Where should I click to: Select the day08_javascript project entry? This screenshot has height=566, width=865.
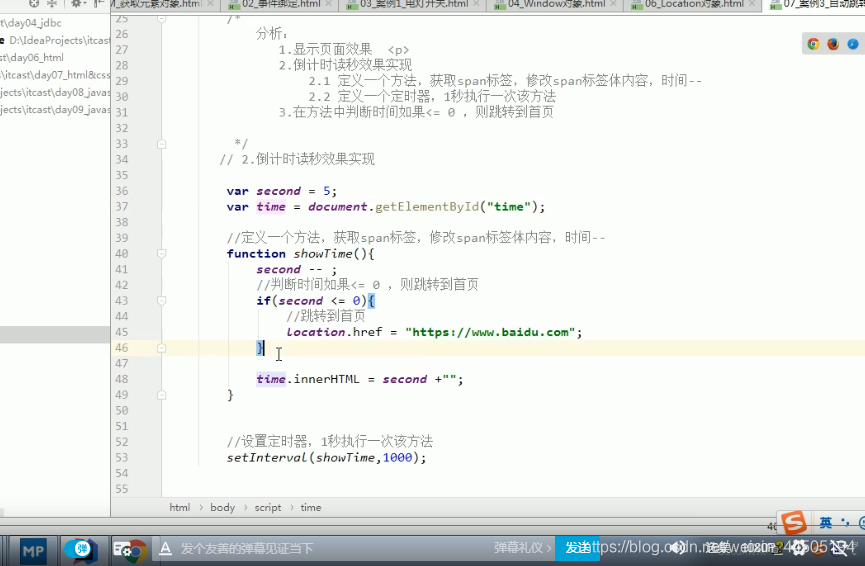55,92
